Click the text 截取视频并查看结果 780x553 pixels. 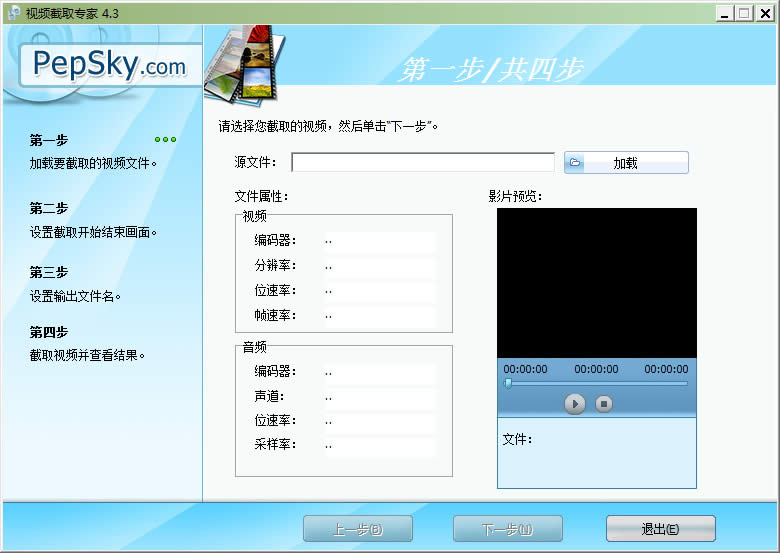(x=87, y=355)
